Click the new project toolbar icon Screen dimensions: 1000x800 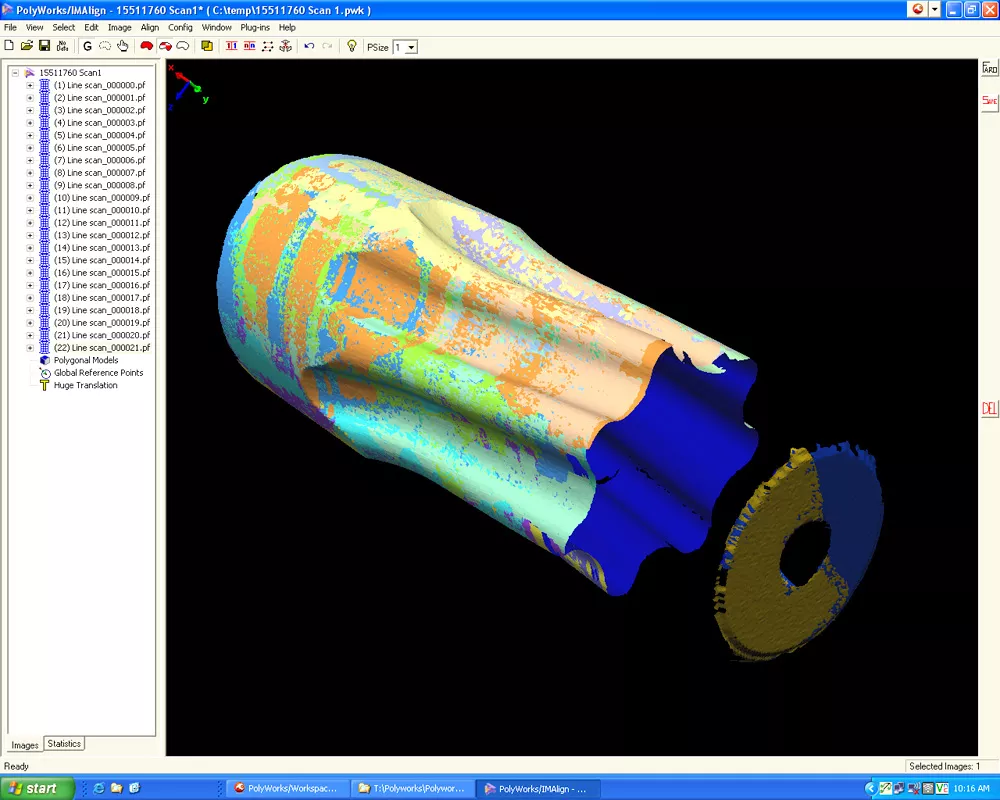(9, 46)
